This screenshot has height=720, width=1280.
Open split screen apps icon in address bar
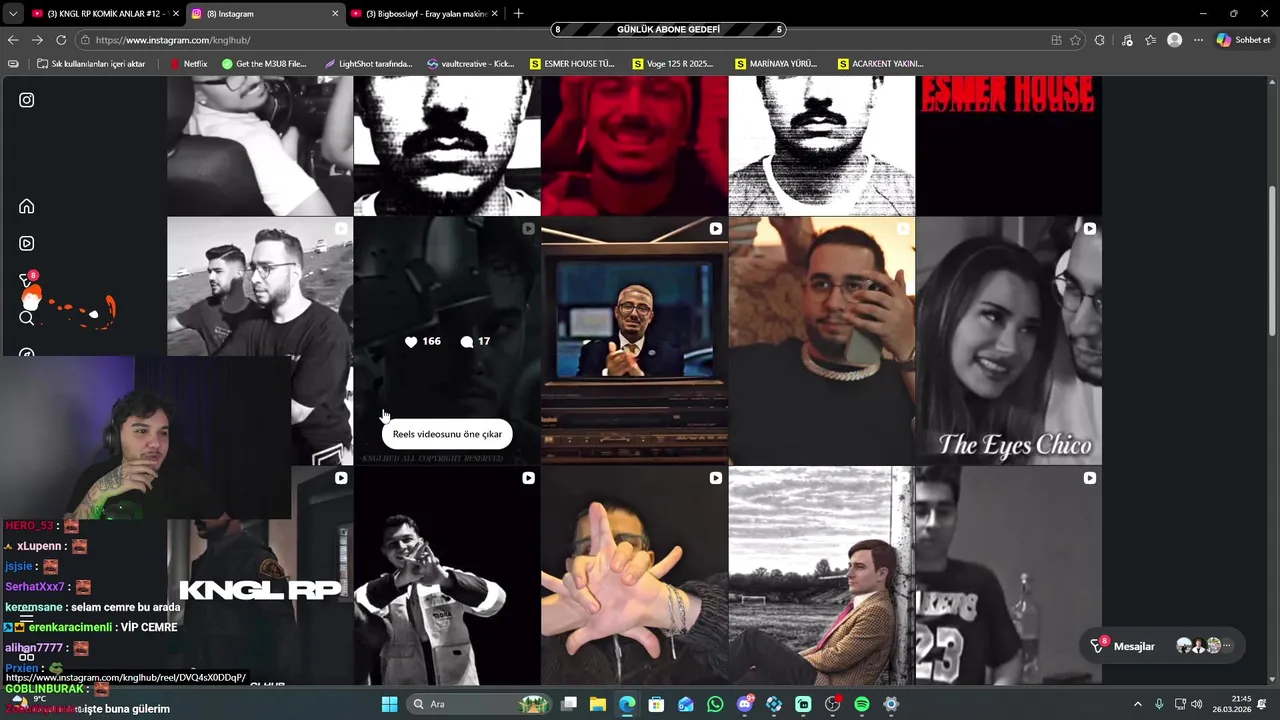1056,40
